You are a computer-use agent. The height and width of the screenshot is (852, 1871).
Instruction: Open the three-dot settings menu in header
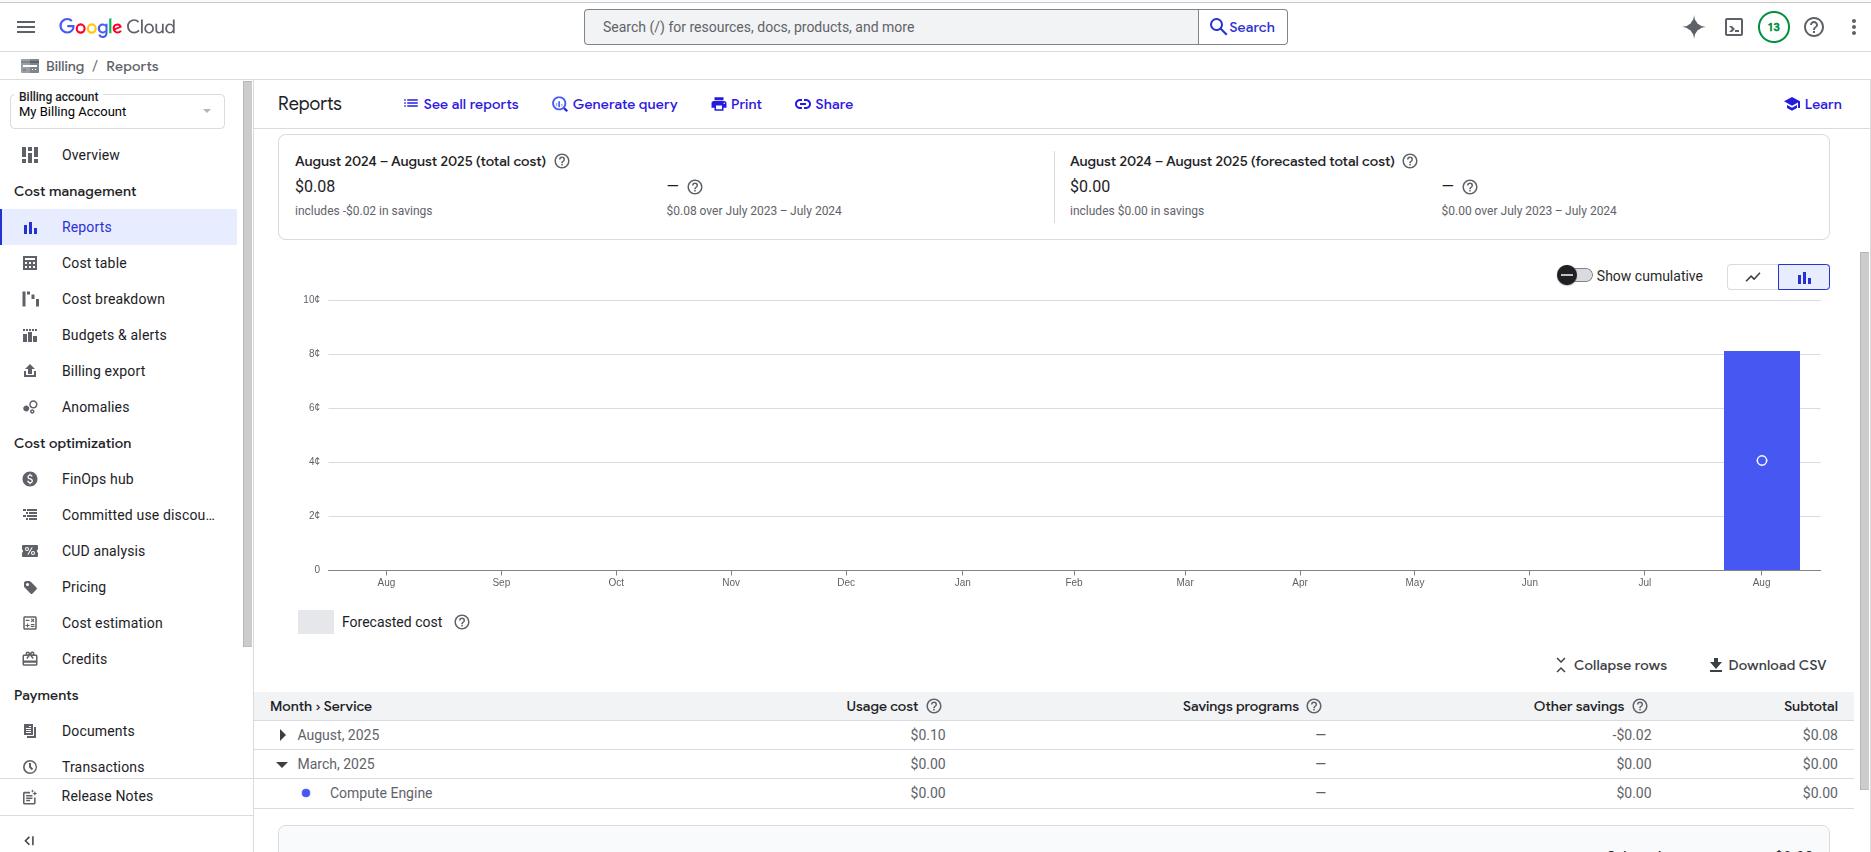click(1853, 27)
